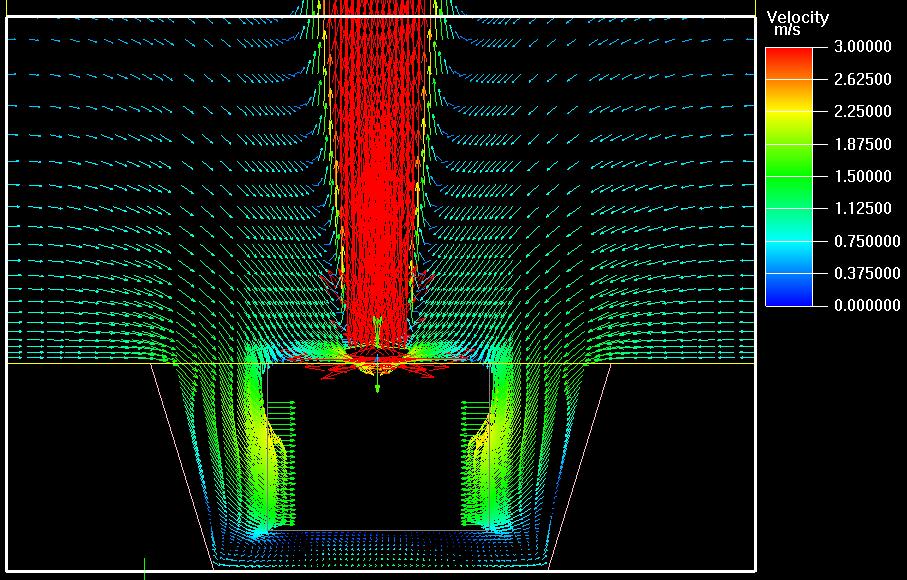Click the impingement point atop the obstacle
Image resolution: width=907 pixels, height=580 pixels.
[377, 353]
